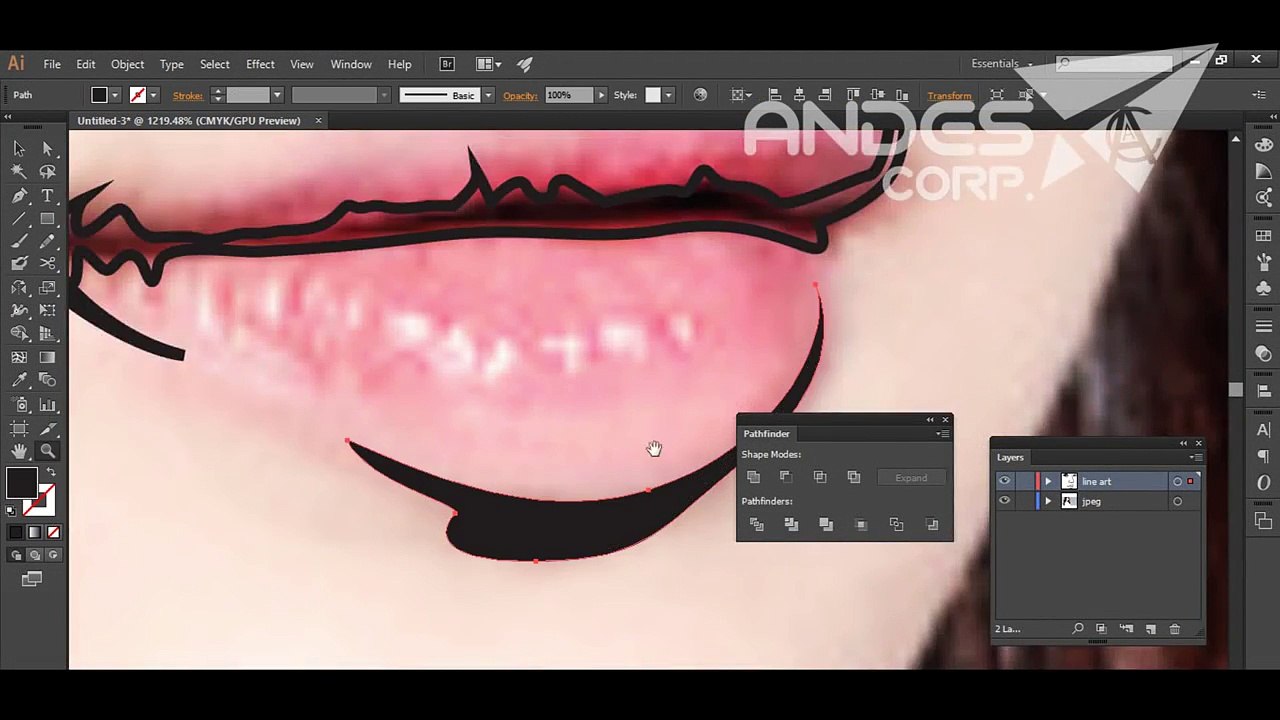The width and height of the screenshot is (1280, 720).
Task: Toggle lock on jpeg layer
Action: click(1022, 501)
